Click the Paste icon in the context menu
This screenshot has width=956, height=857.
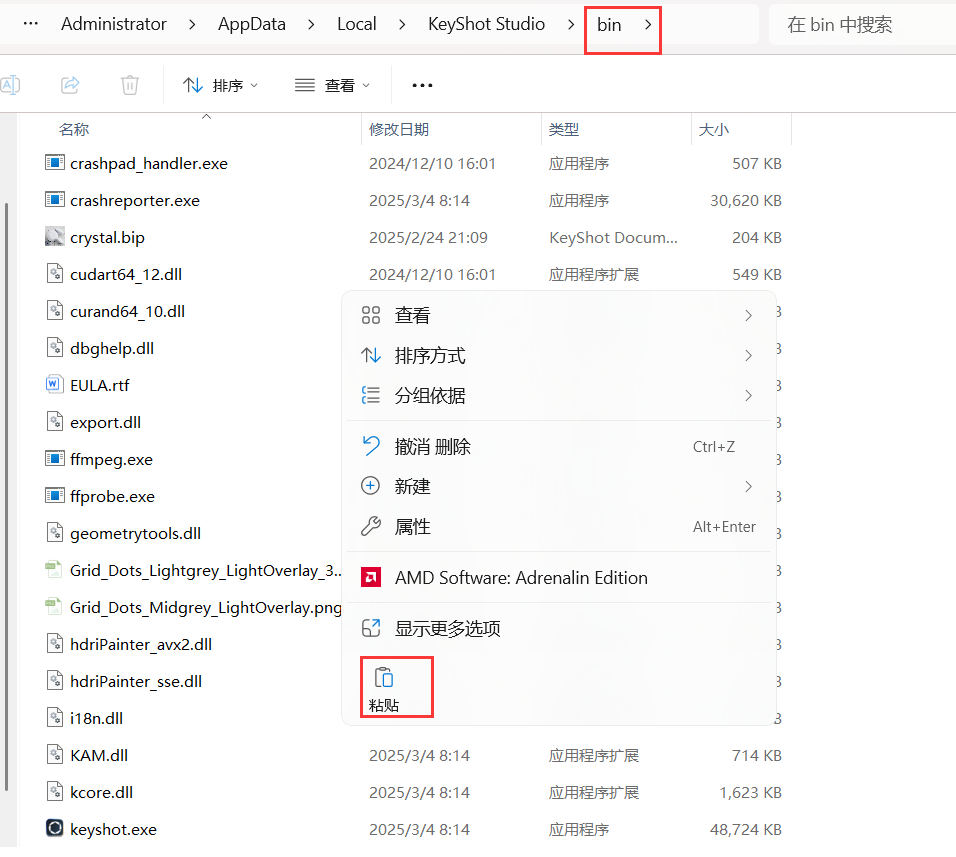click(x=385, y=677)
